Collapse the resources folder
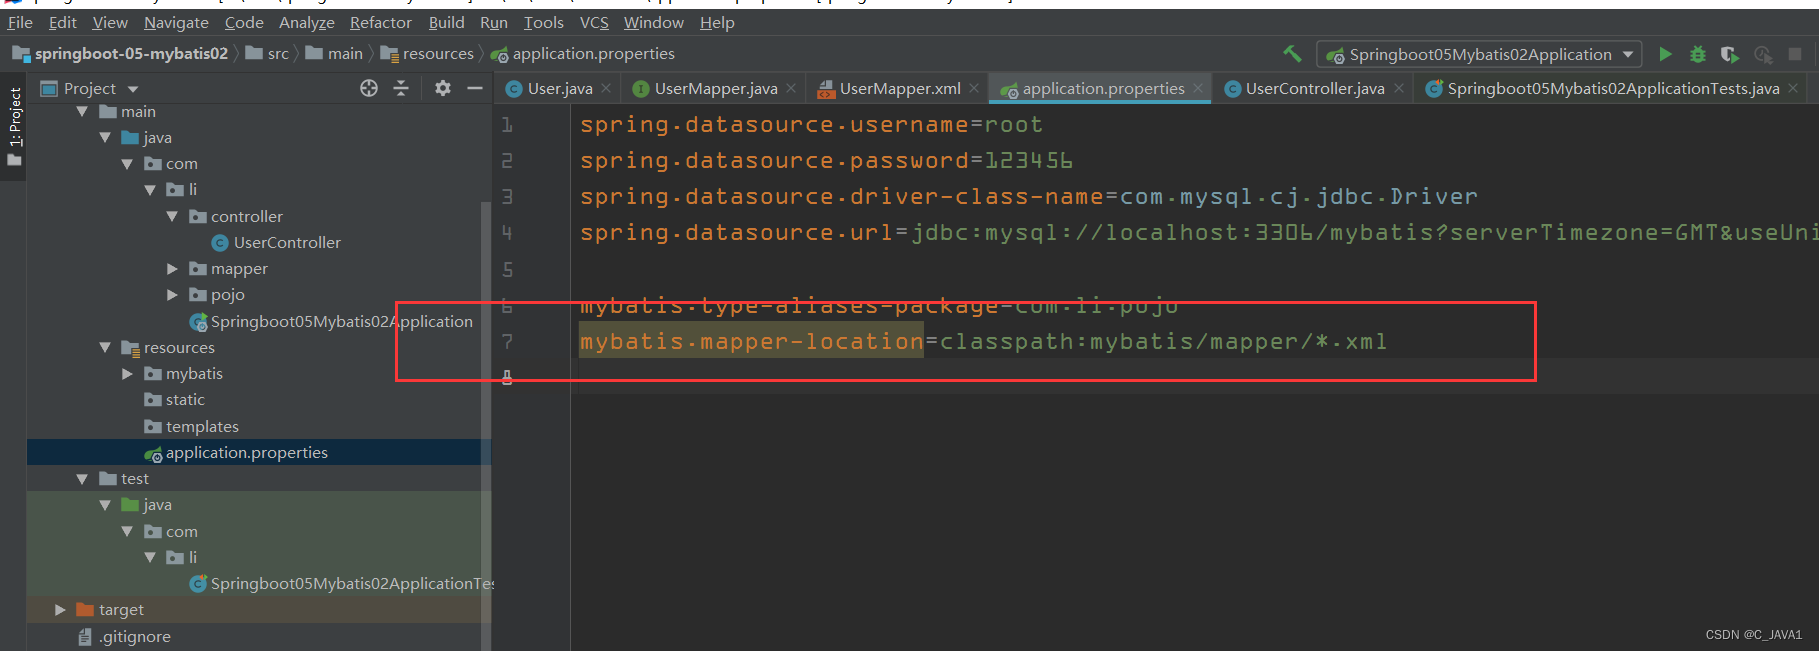Screen dimensions: 1819x651 pos(106,348)
